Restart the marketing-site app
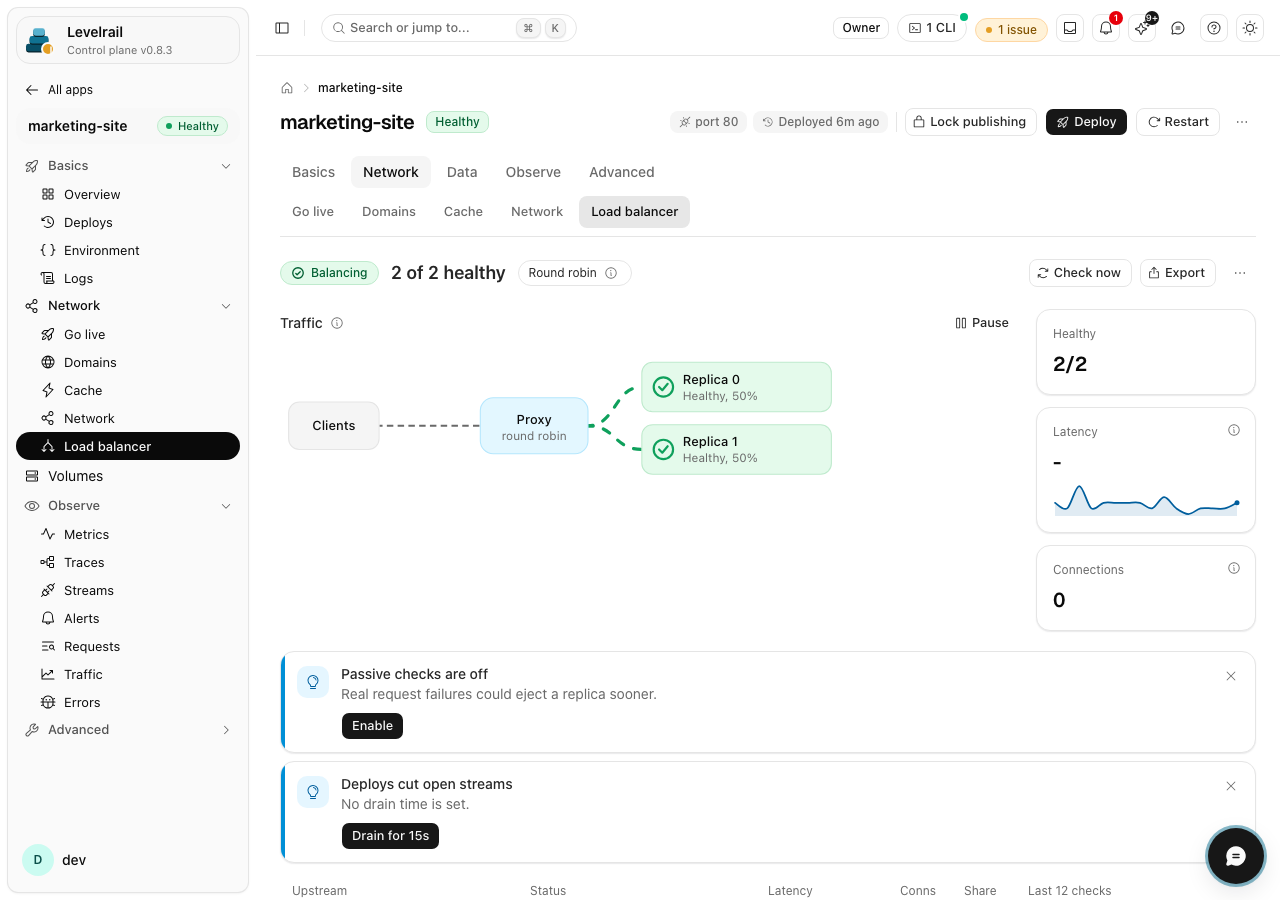 [x=1178, y=122]
